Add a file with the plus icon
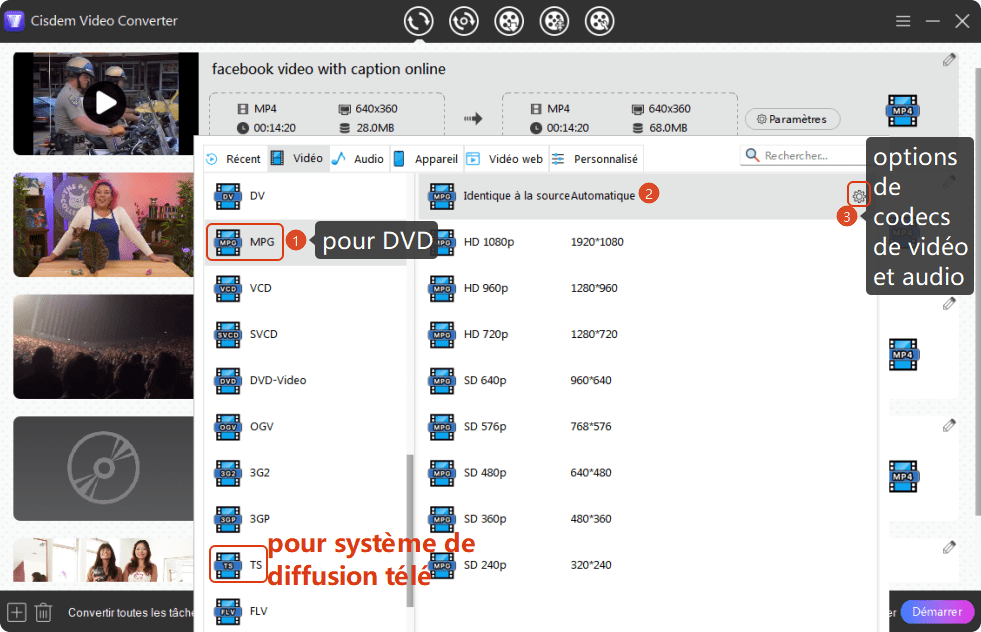 pos(16,613)
